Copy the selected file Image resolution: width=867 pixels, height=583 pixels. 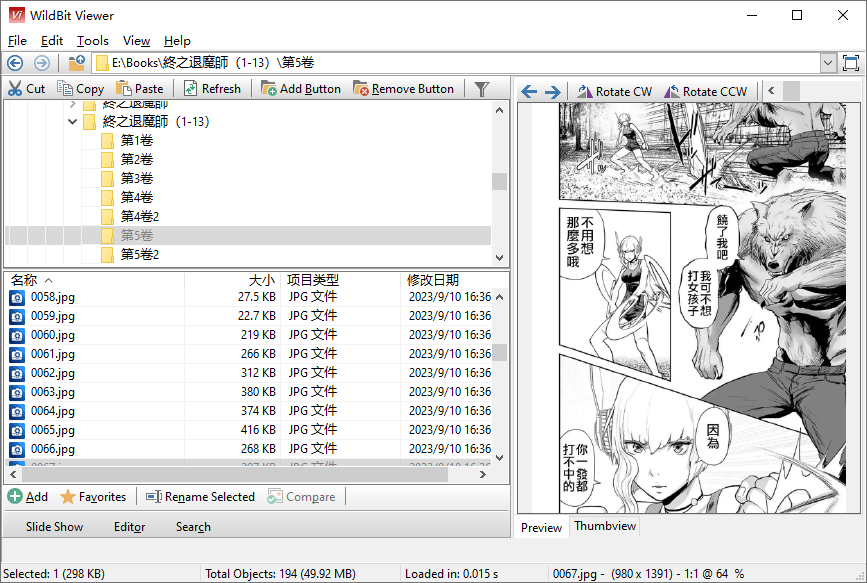(x=81, y=89)
